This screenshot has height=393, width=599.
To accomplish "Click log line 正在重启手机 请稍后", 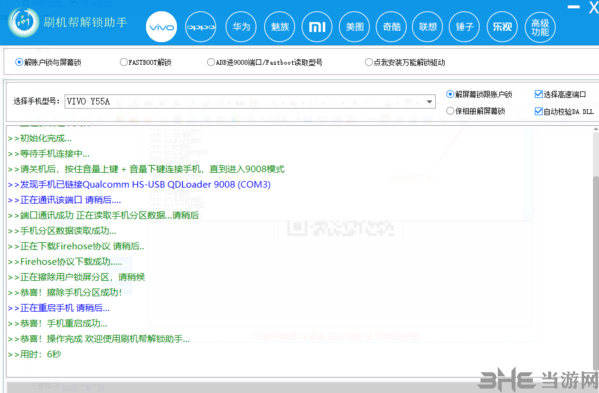I will point(59,308).
